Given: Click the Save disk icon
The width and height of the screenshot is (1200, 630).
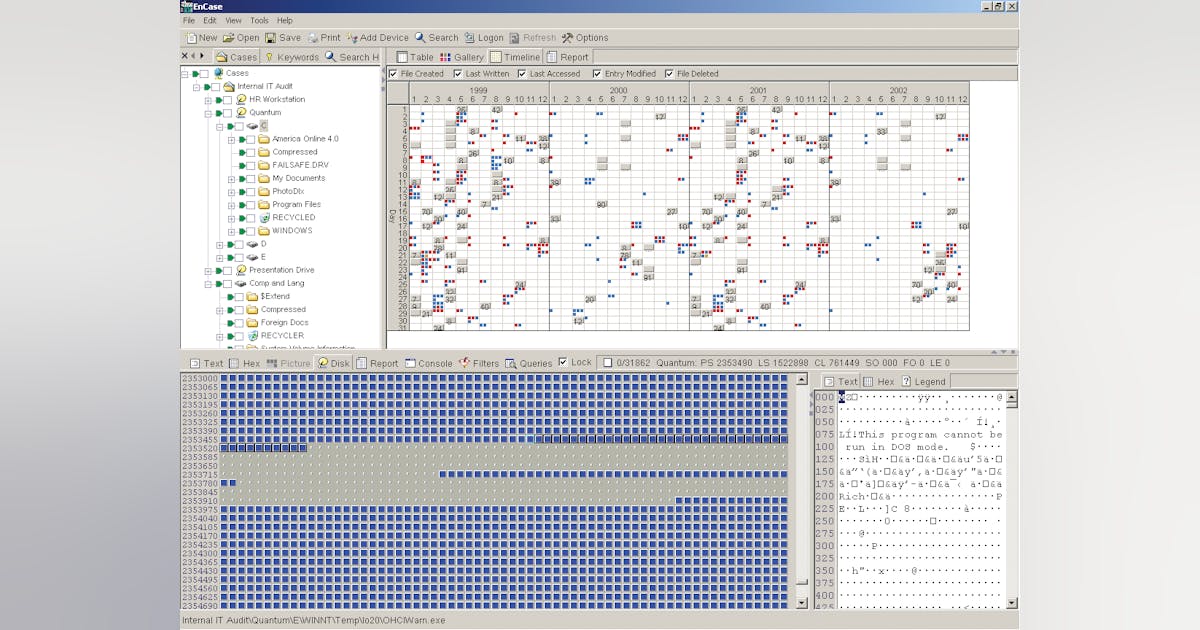Looking at the screenshot, I should pyautogui.click(x=271, y=38).
